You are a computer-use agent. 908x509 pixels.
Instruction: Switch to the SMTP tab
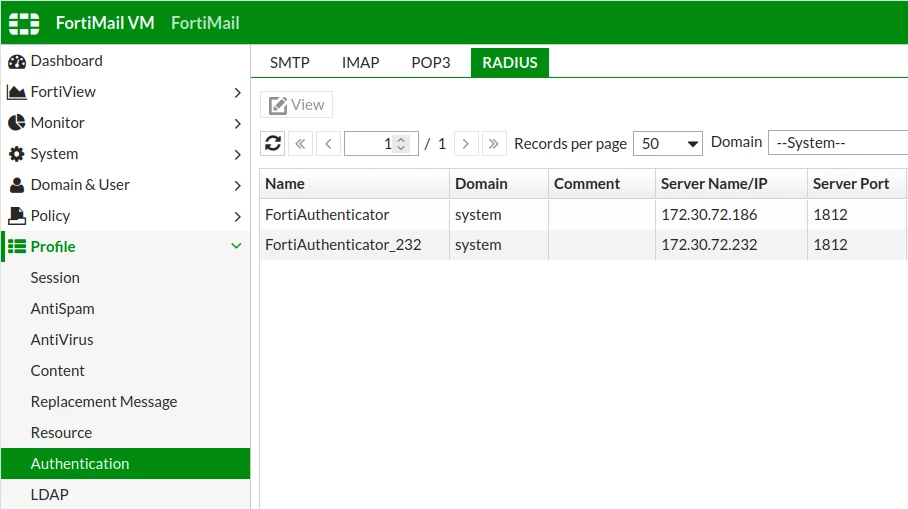tap(290, 63)
